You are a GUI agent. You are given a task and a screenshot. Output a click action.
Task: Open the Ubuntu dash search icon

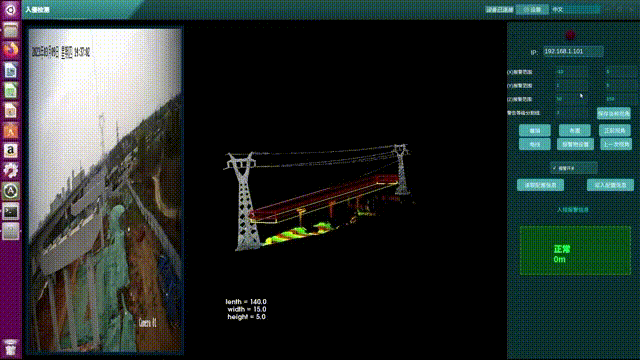click(10, 9)
